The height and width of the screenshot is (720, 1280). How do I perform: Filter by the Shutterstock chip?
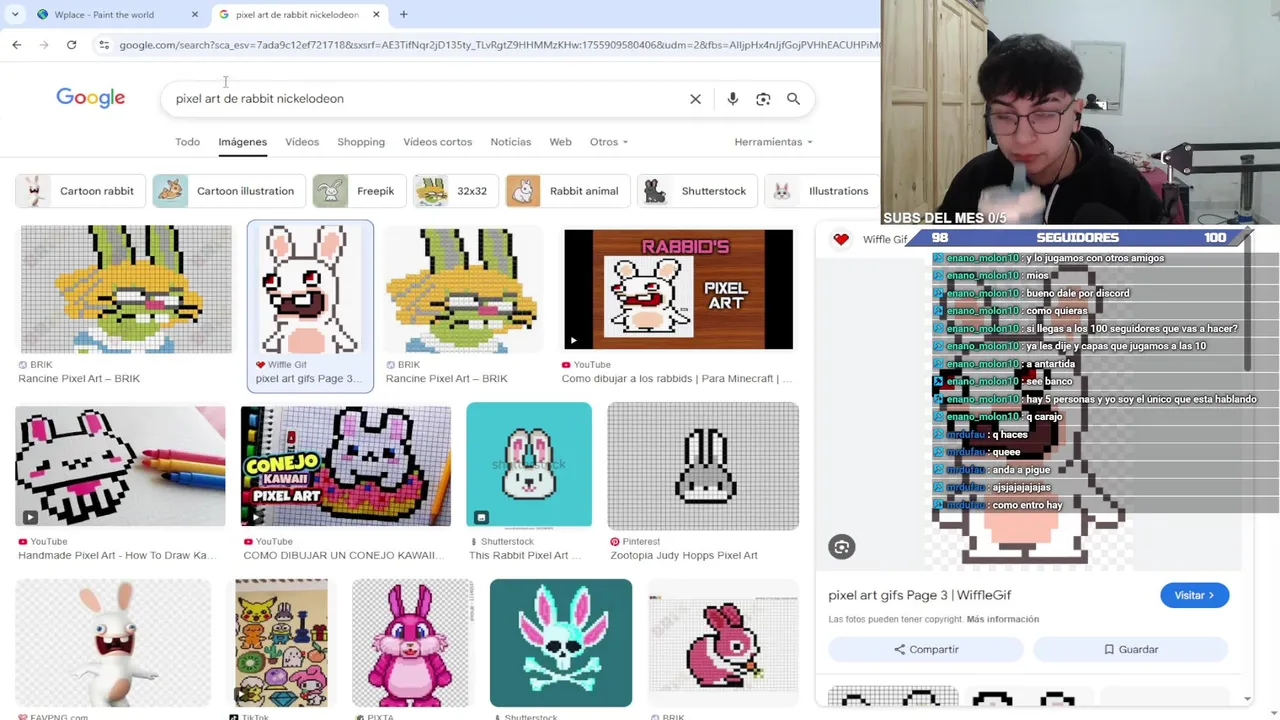click(698, 191)
